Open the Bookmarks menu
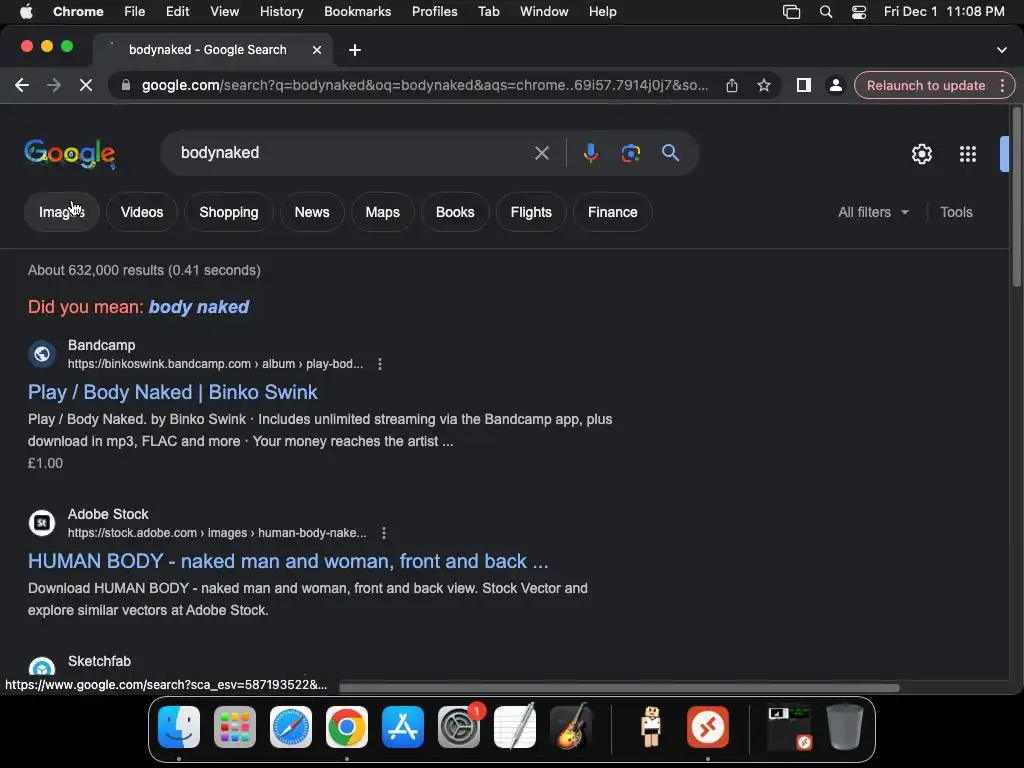 tap(357, 12)
